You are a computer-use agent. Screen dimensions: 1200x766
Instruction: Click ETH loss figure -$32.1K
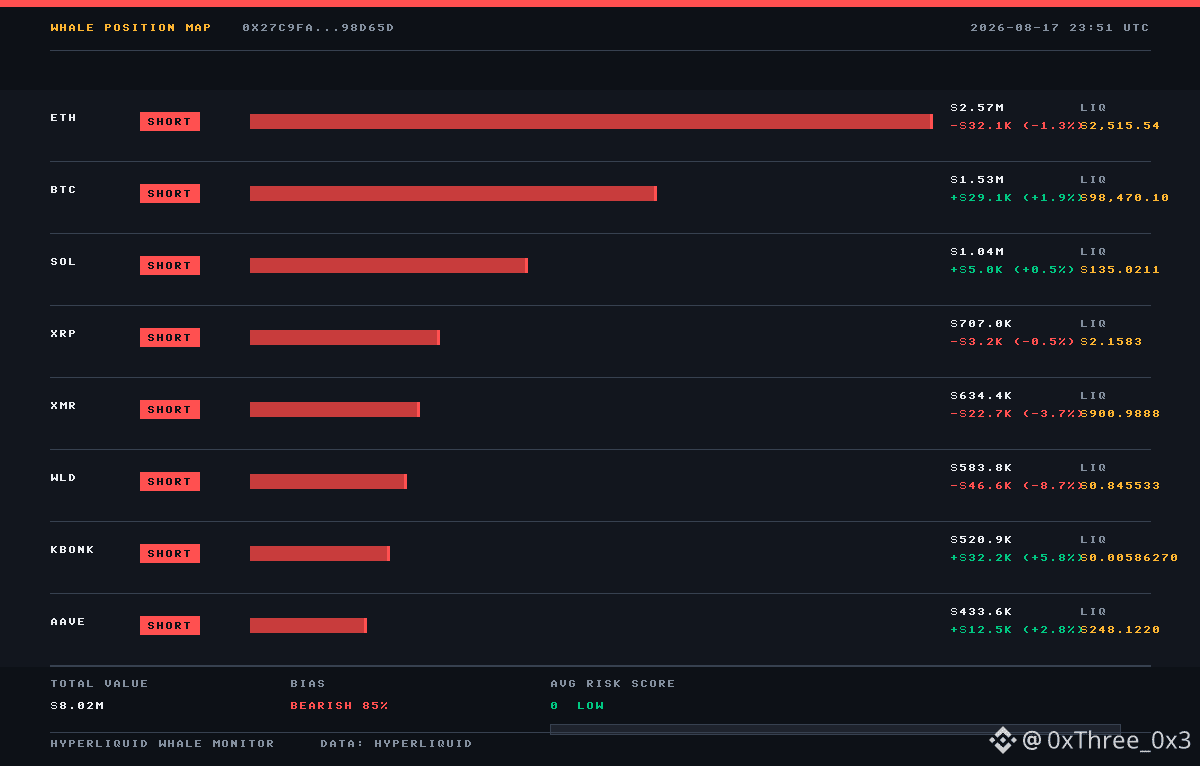click(981, 126)
